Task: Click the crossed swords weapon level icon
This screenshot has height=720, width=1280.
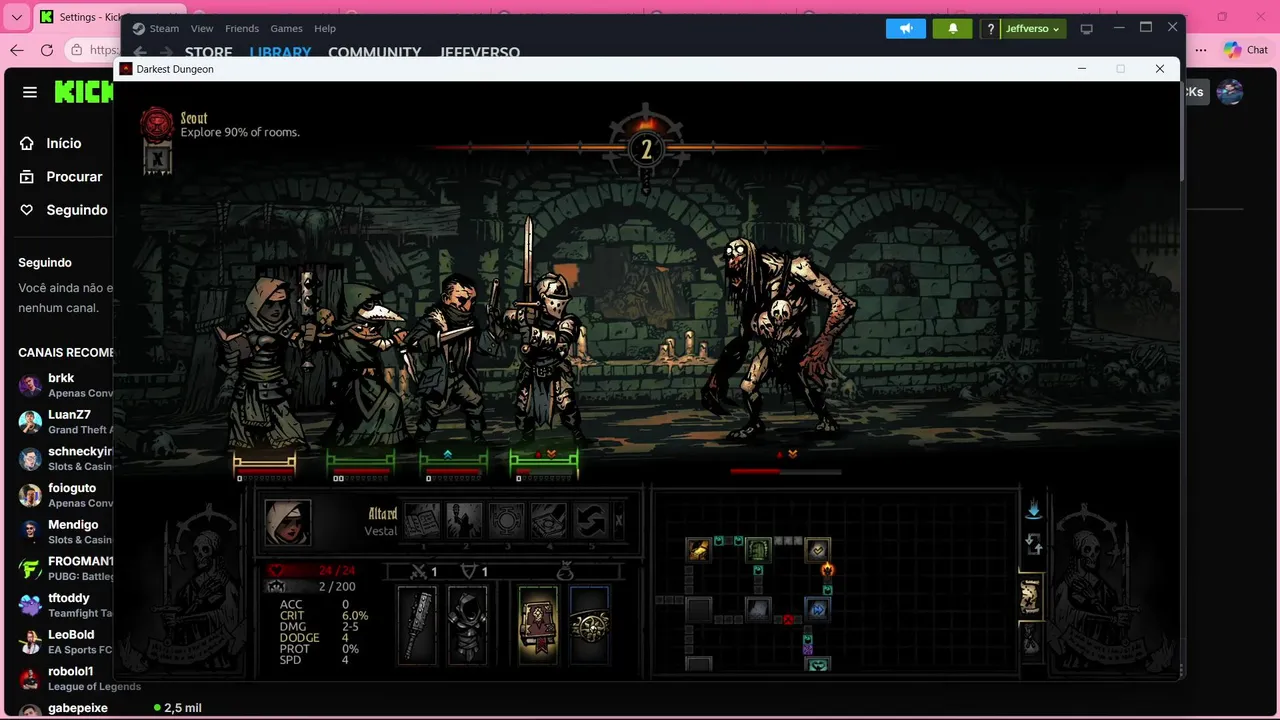Action: (420, 572)
